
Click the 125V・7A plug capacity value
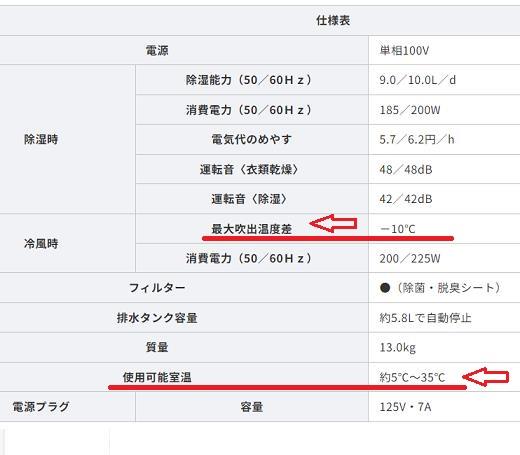[405, 407]
